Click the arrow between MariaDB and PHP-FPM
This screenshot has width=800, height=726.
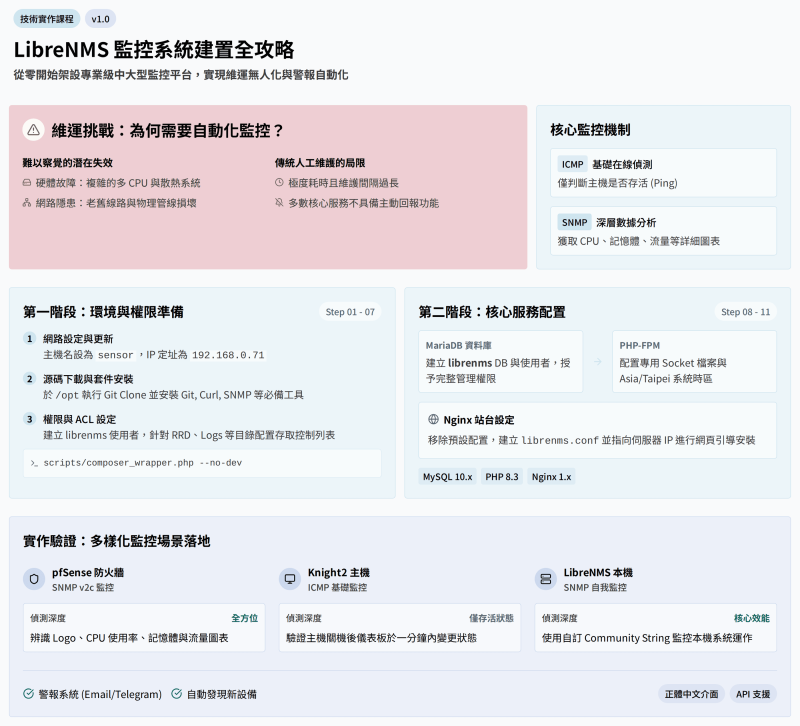click(597, 362)
